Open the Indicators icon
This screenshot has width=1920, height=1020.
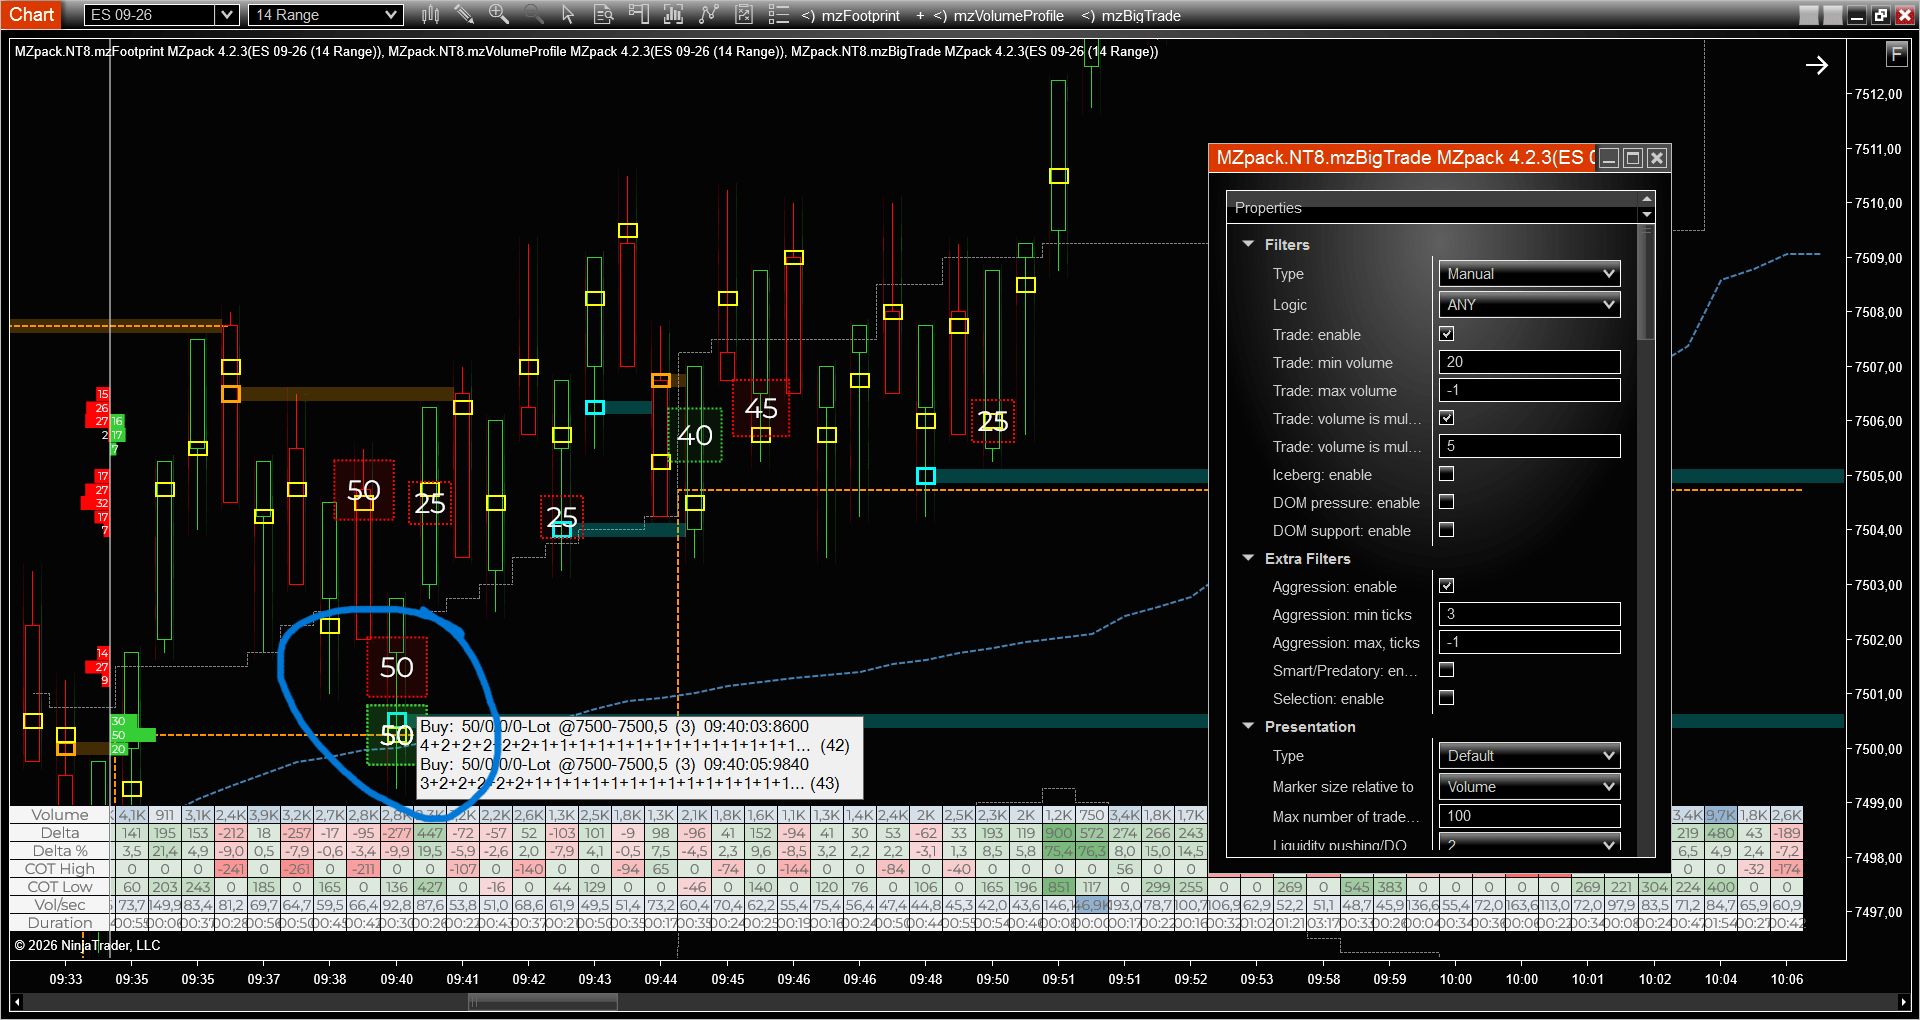pos(673,15)
